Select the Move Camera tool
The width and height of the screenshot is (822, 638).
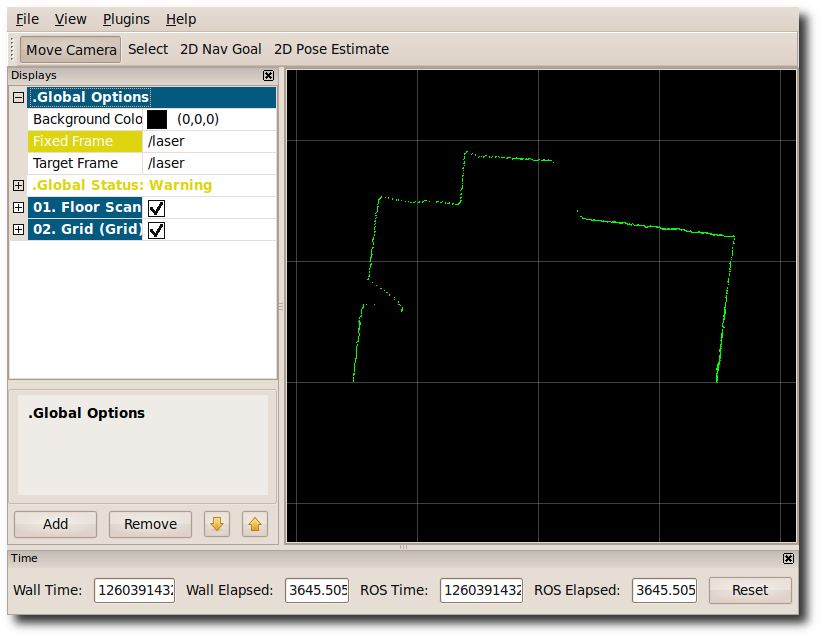71,49
